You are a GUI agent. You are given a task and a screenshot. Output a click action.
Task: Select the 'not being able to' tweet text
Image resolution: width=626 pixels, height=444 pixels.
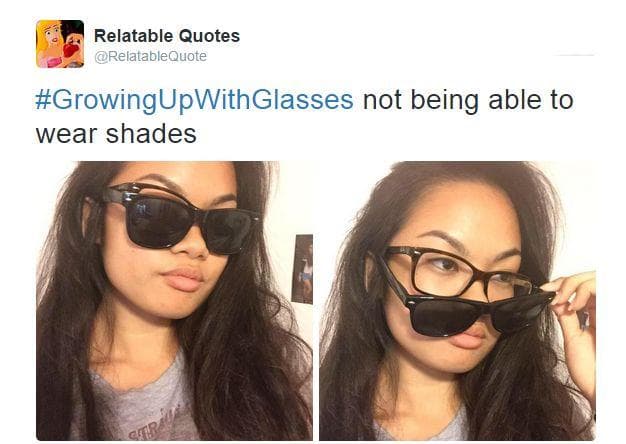point(468,100)
